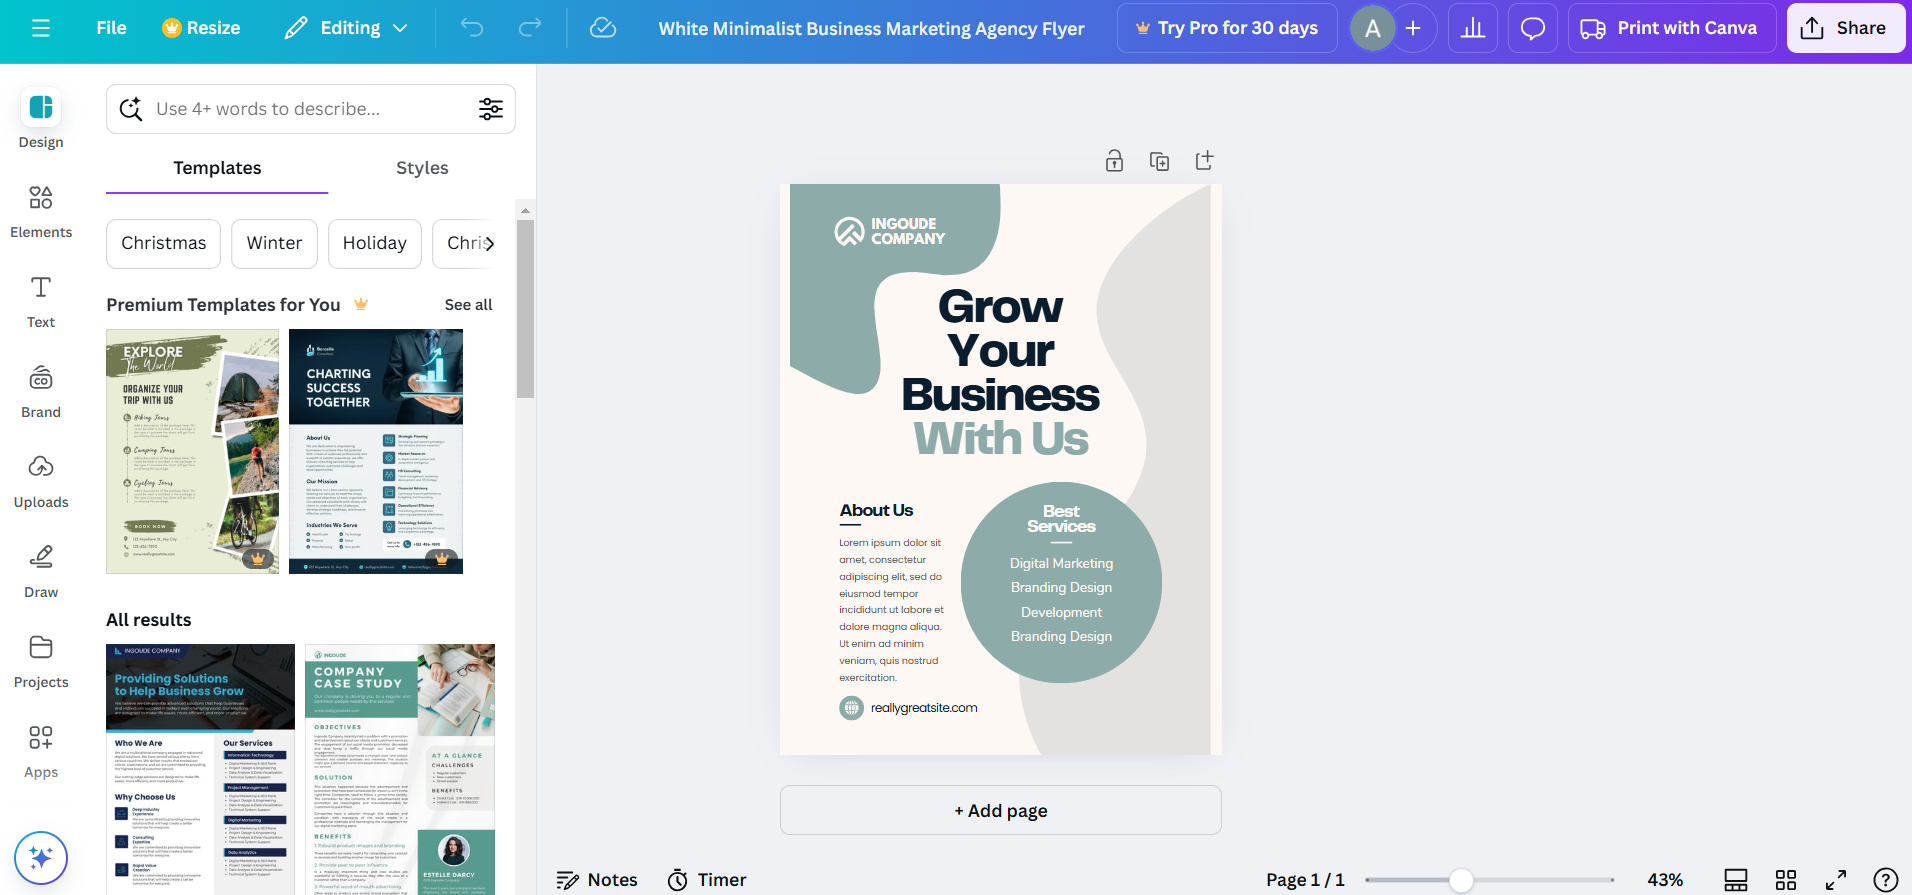The image size is (1912, 895).
Task: Open the search filter sliders icon
Action: pos(491,109)
